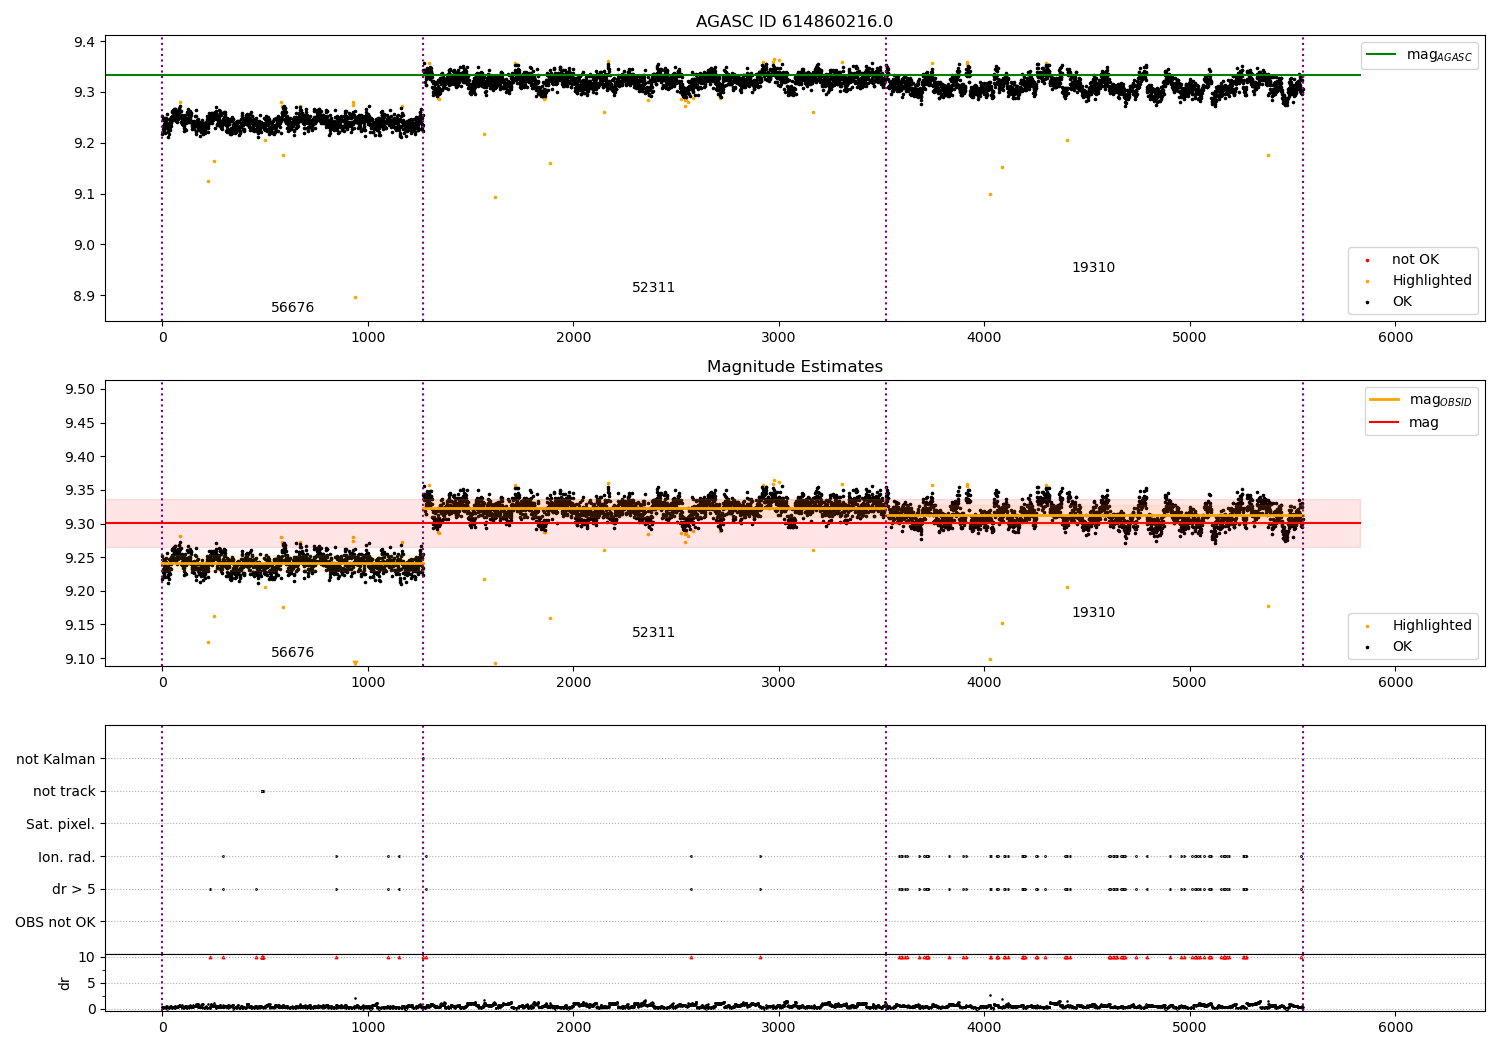1500x1050 pixels.
Task: Click the 'not Kalman' row label
Action: [x=56, y=760]
